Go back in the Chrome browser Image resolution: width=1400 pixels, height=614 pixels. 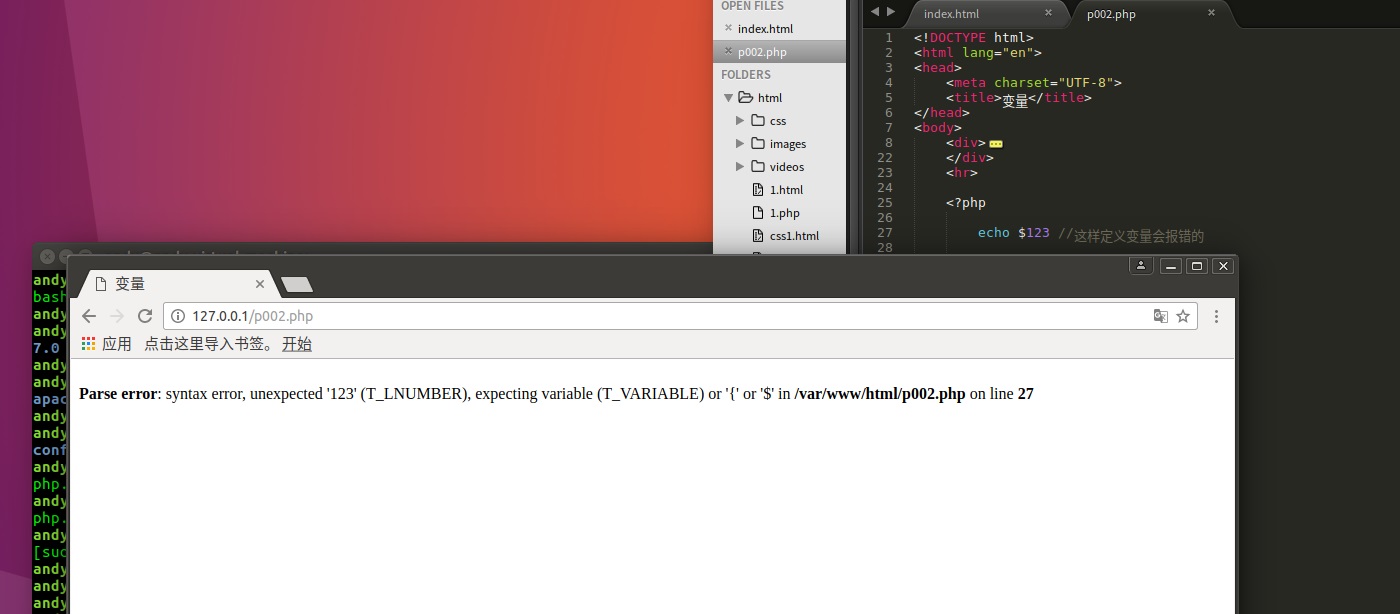point(89,316)
